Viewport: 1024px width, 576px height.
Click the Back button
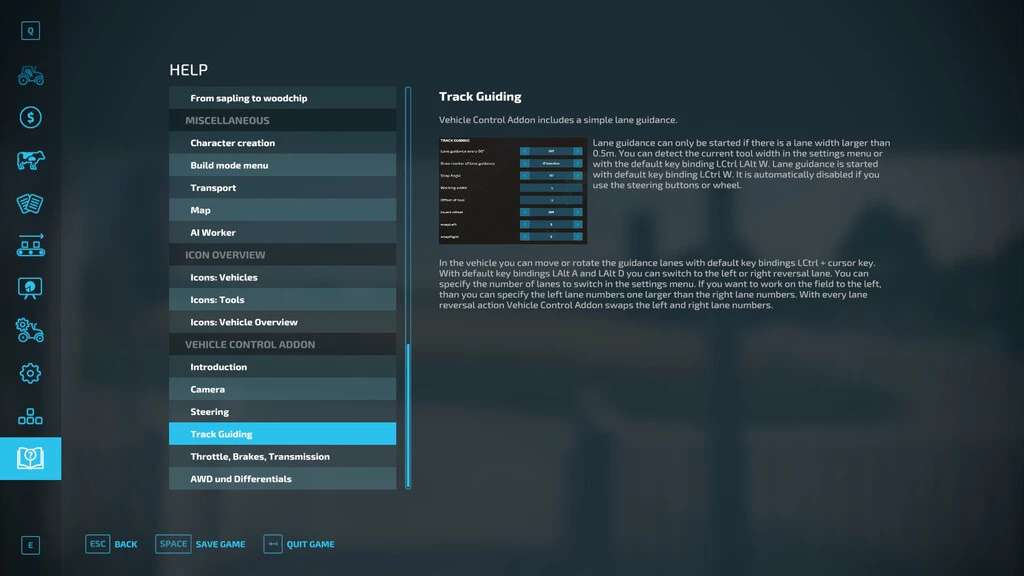[x=112, y=544]
